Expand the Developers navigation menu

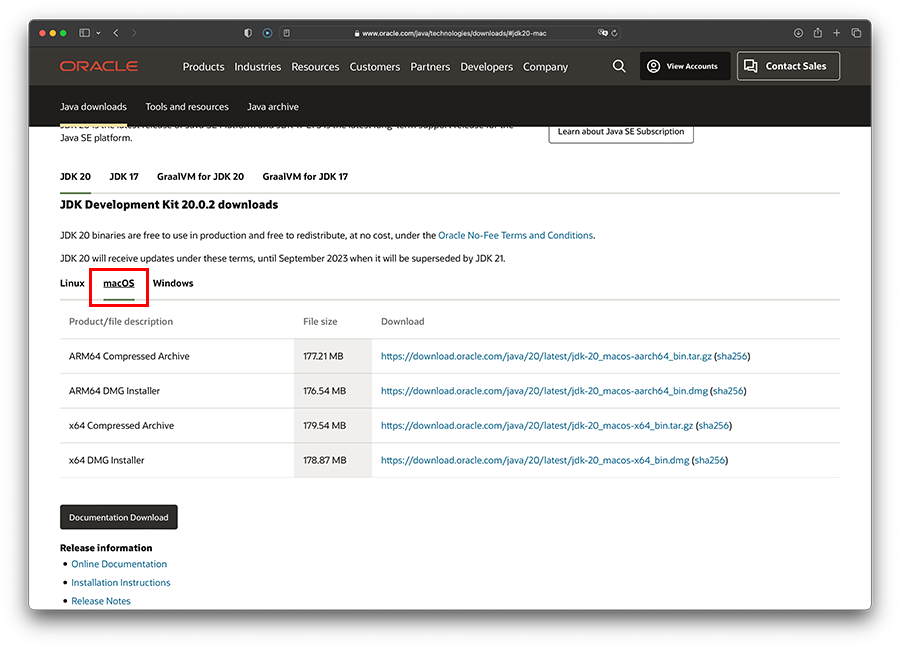486,67
